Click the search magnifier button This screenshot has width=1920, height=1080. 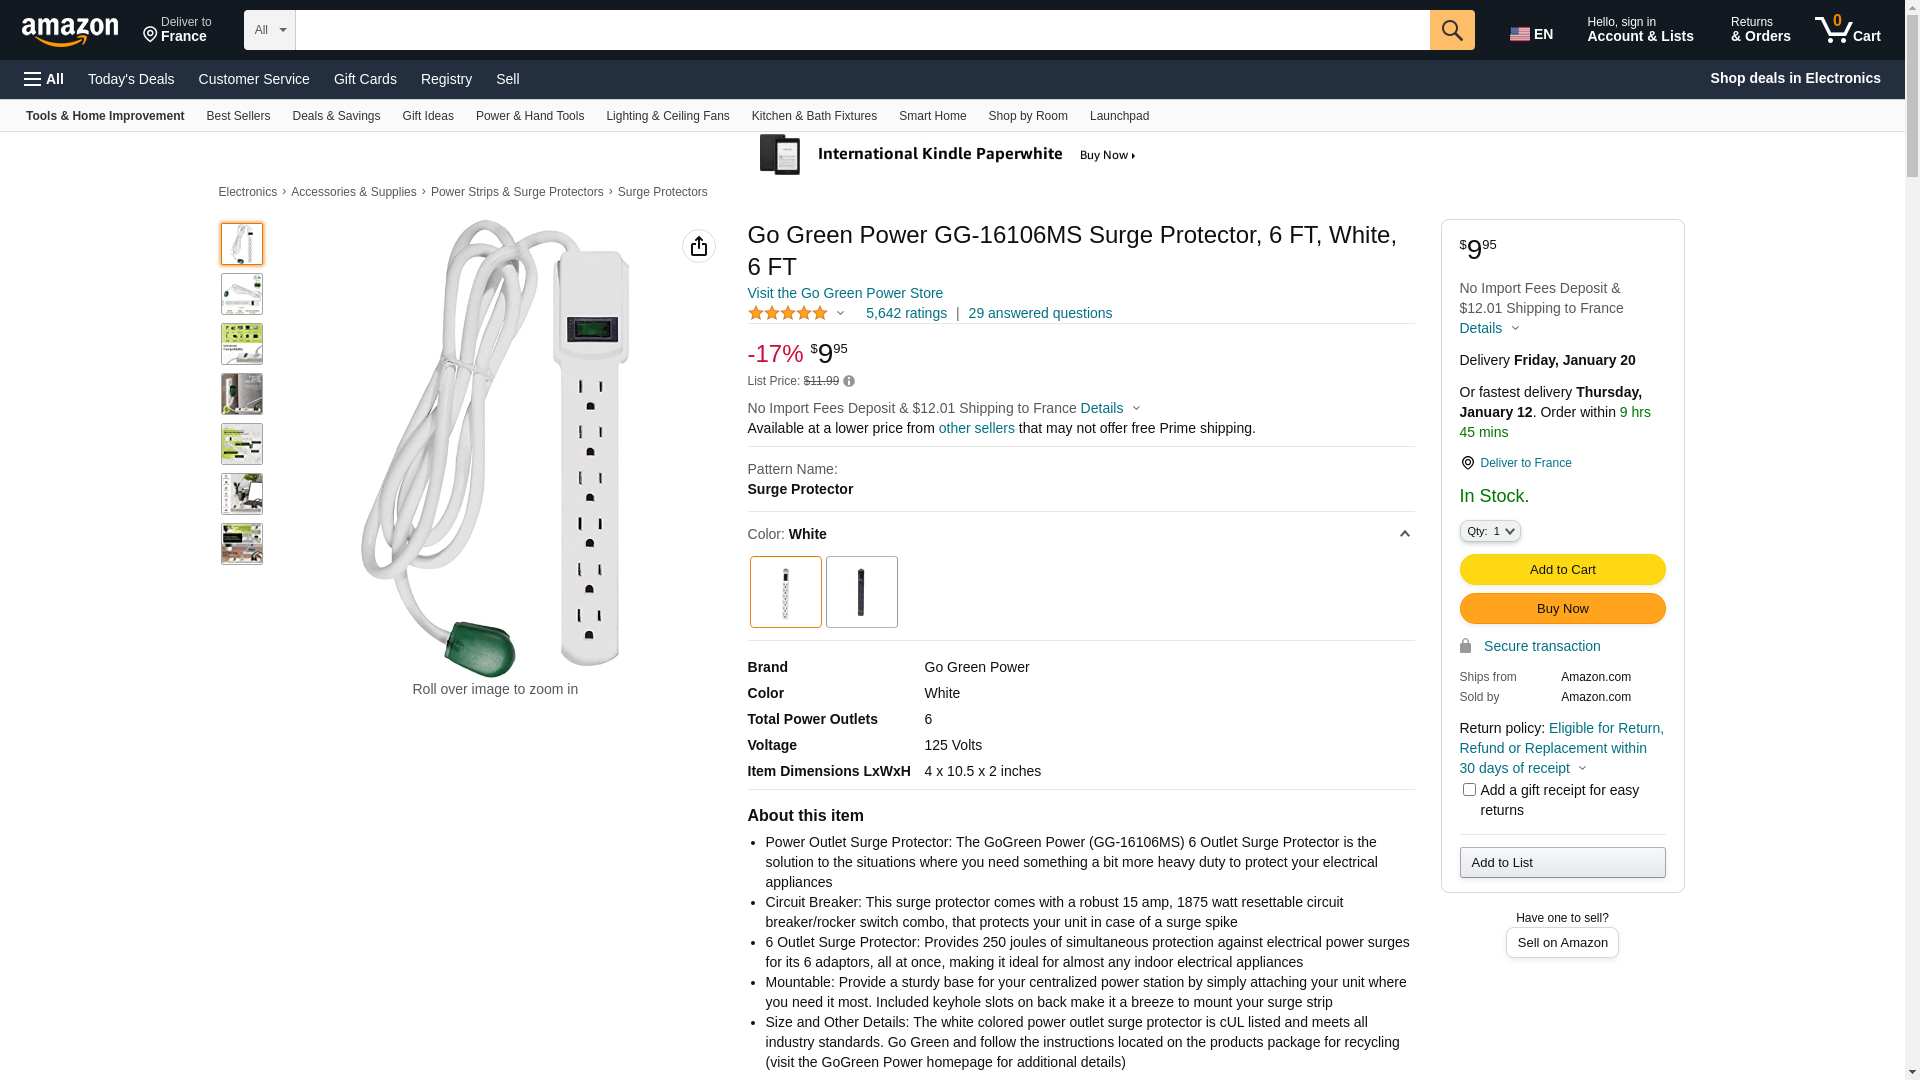pos(1451,30)
